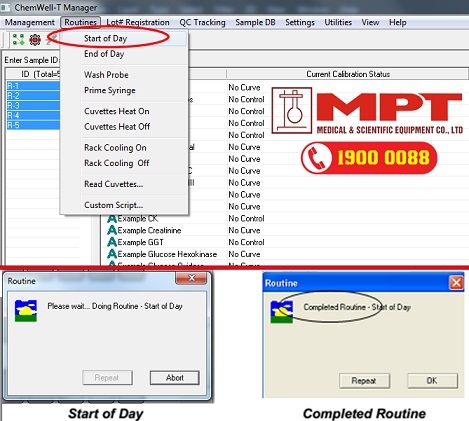Choose Start of Day from the Routines menu
This screenshot has height=421, width=469.
[105, 38]
